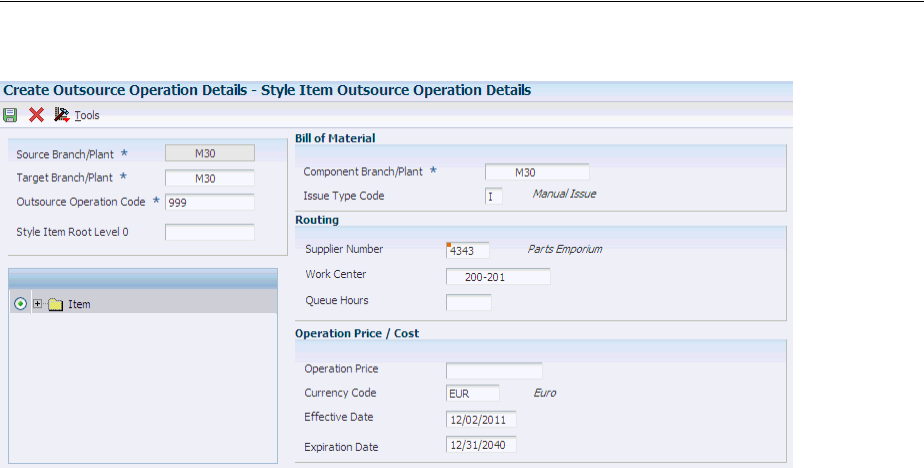
Task: Select the Item tree label
Action: tap(79, 304)
